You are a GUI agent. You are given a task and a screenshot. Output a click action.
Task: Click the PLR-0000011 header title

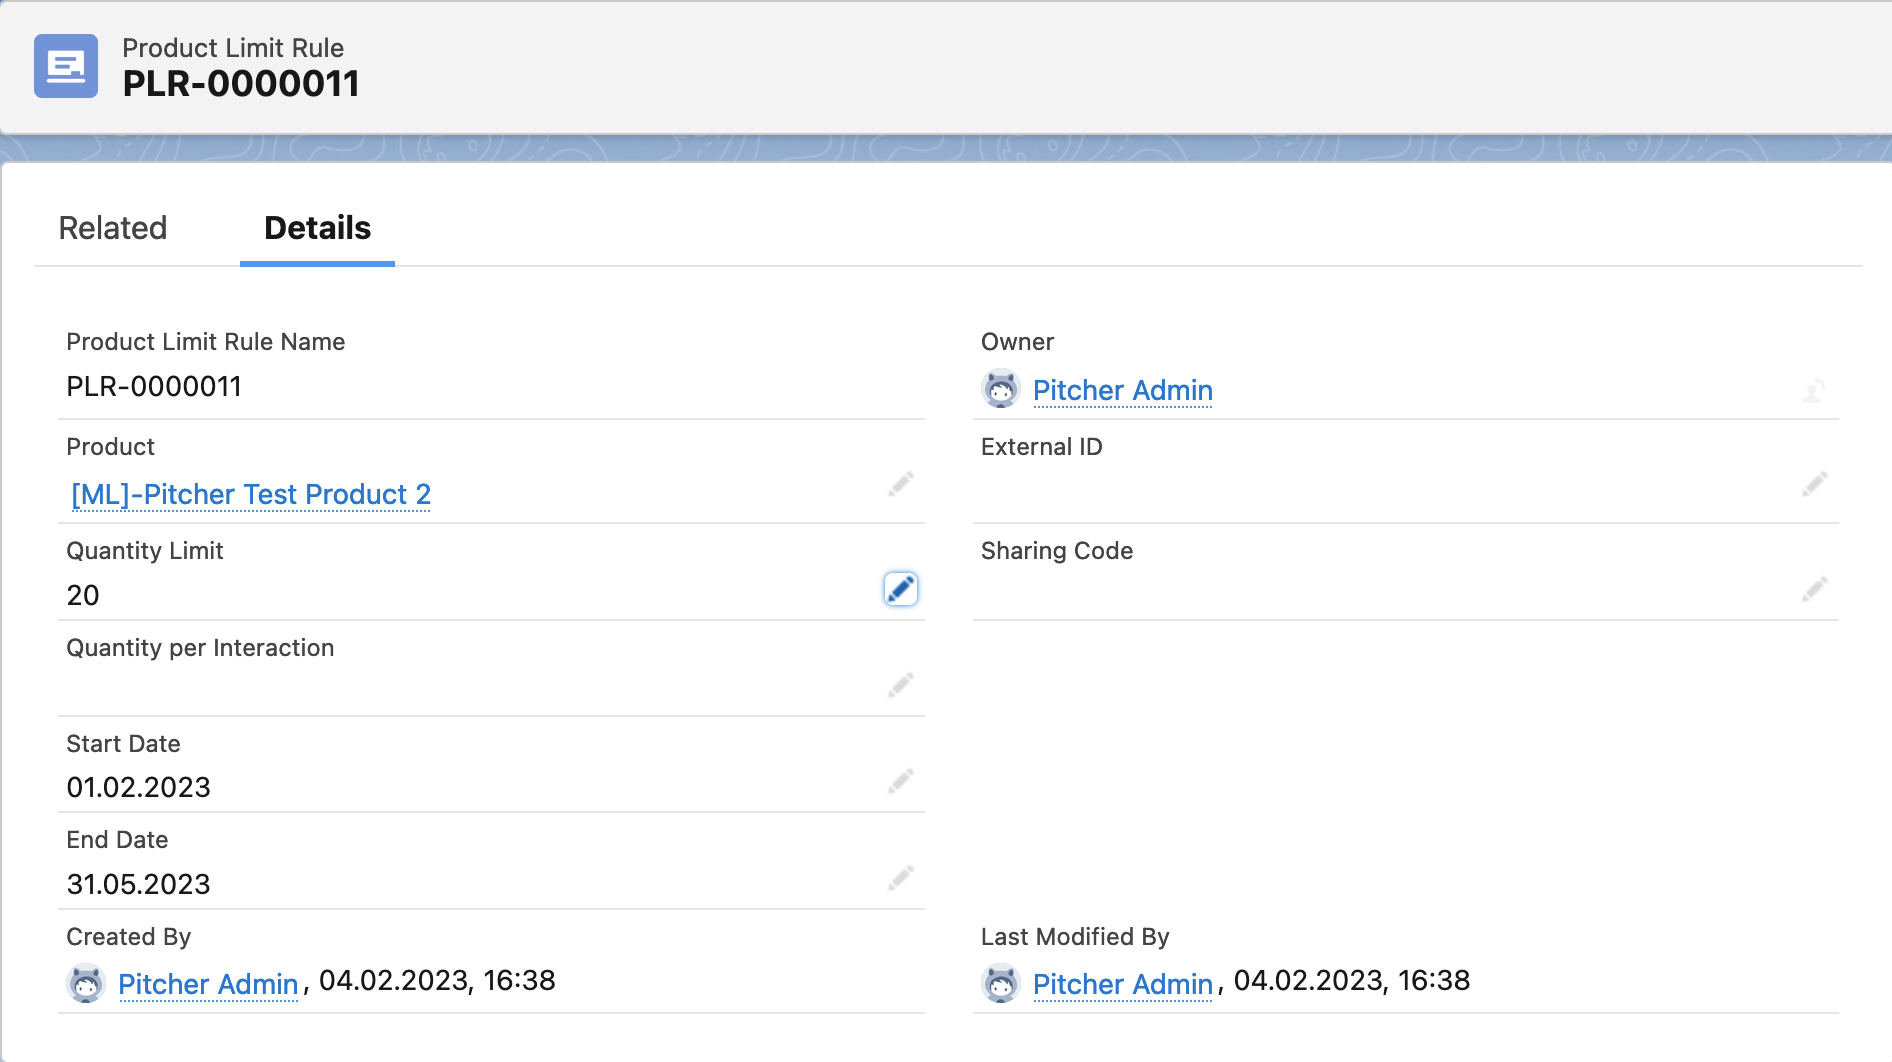pos(241,84)
